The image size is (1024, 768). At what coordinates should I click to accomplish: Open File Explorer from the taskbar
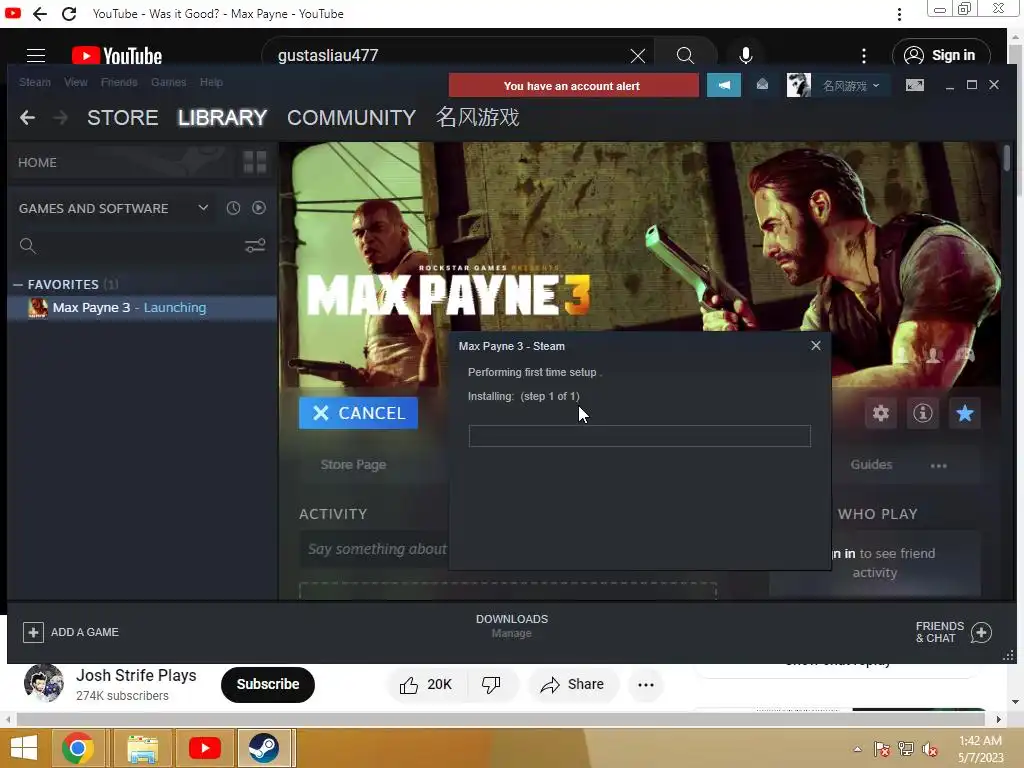tap(142, 748)
